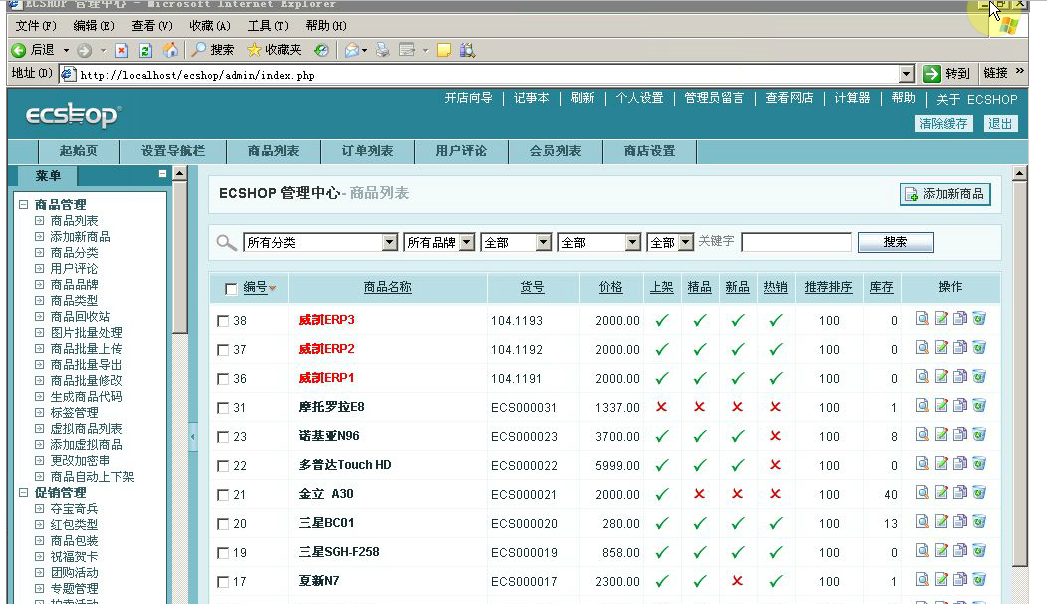Screen dimensions: 1047x604
Task: Click the 清除缓存 link
Action: pyautogui.click(x=943, y=123)
